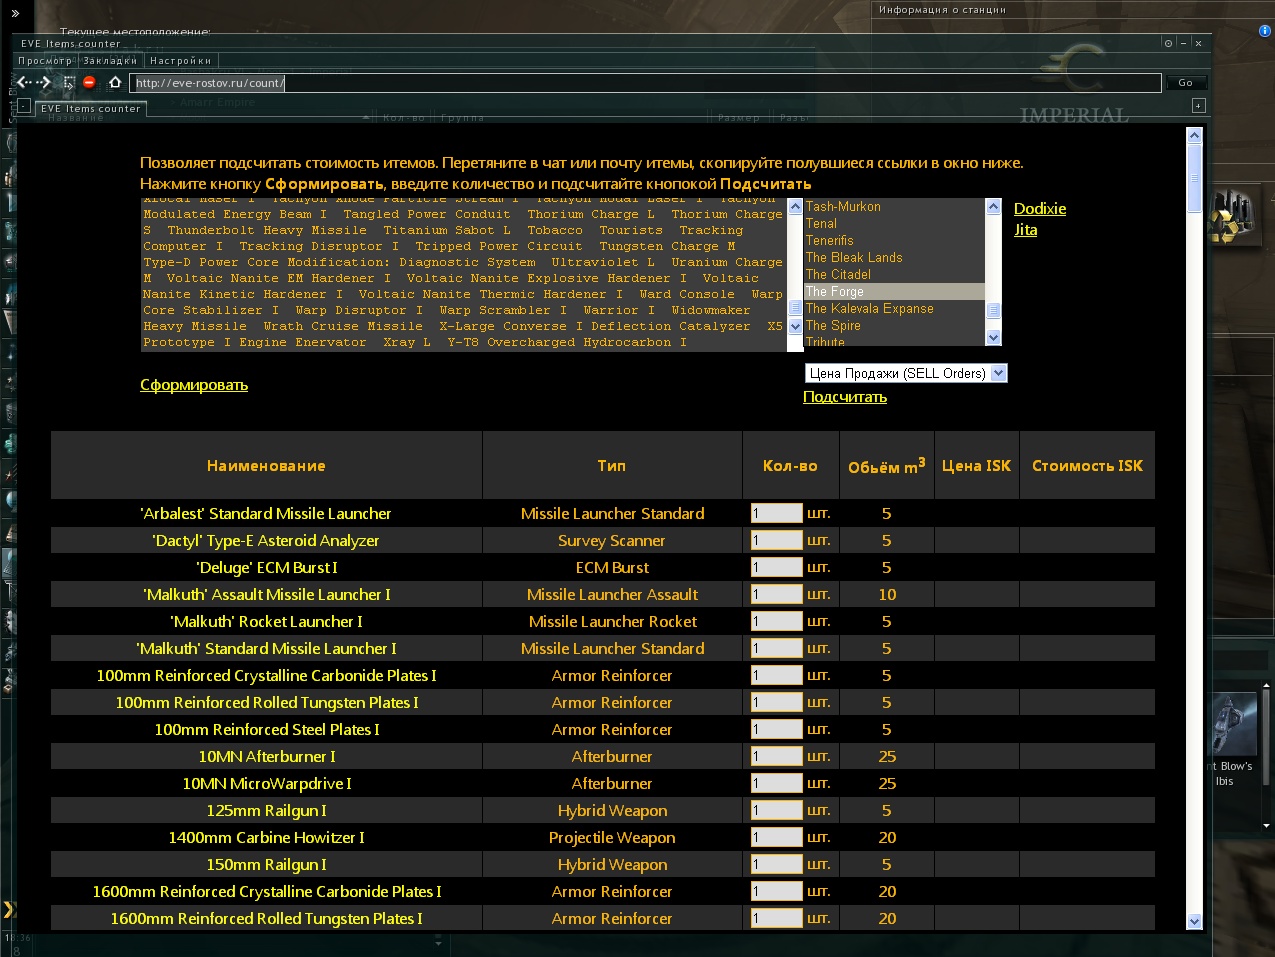The width and height of the screenshot is (1275, 957).
Task: Select The Citadel region
Action: point(894,275)
